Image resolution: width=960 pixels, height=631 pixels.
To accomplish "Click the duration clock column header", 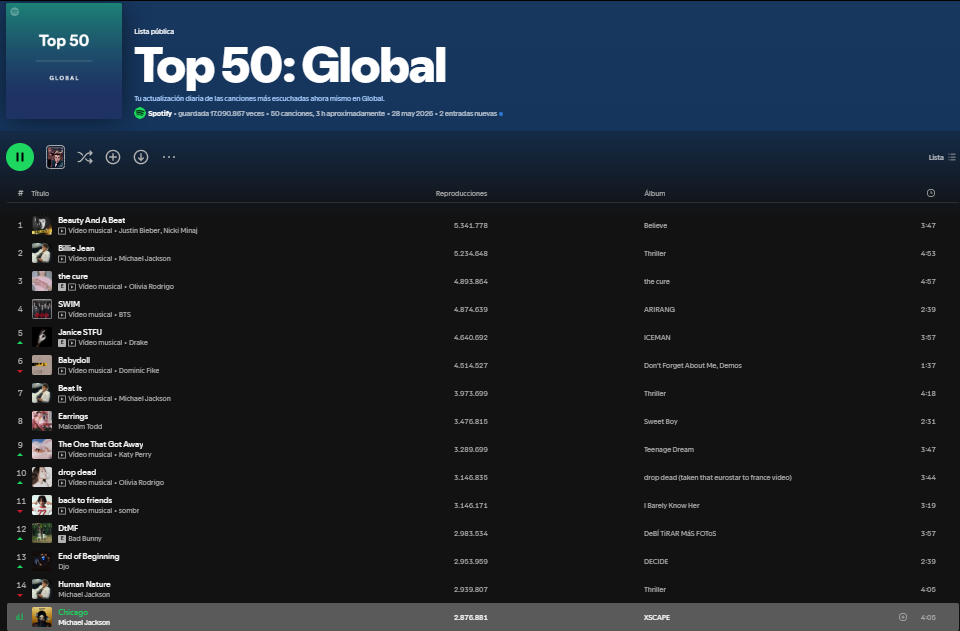I will [x=931, y=193].
